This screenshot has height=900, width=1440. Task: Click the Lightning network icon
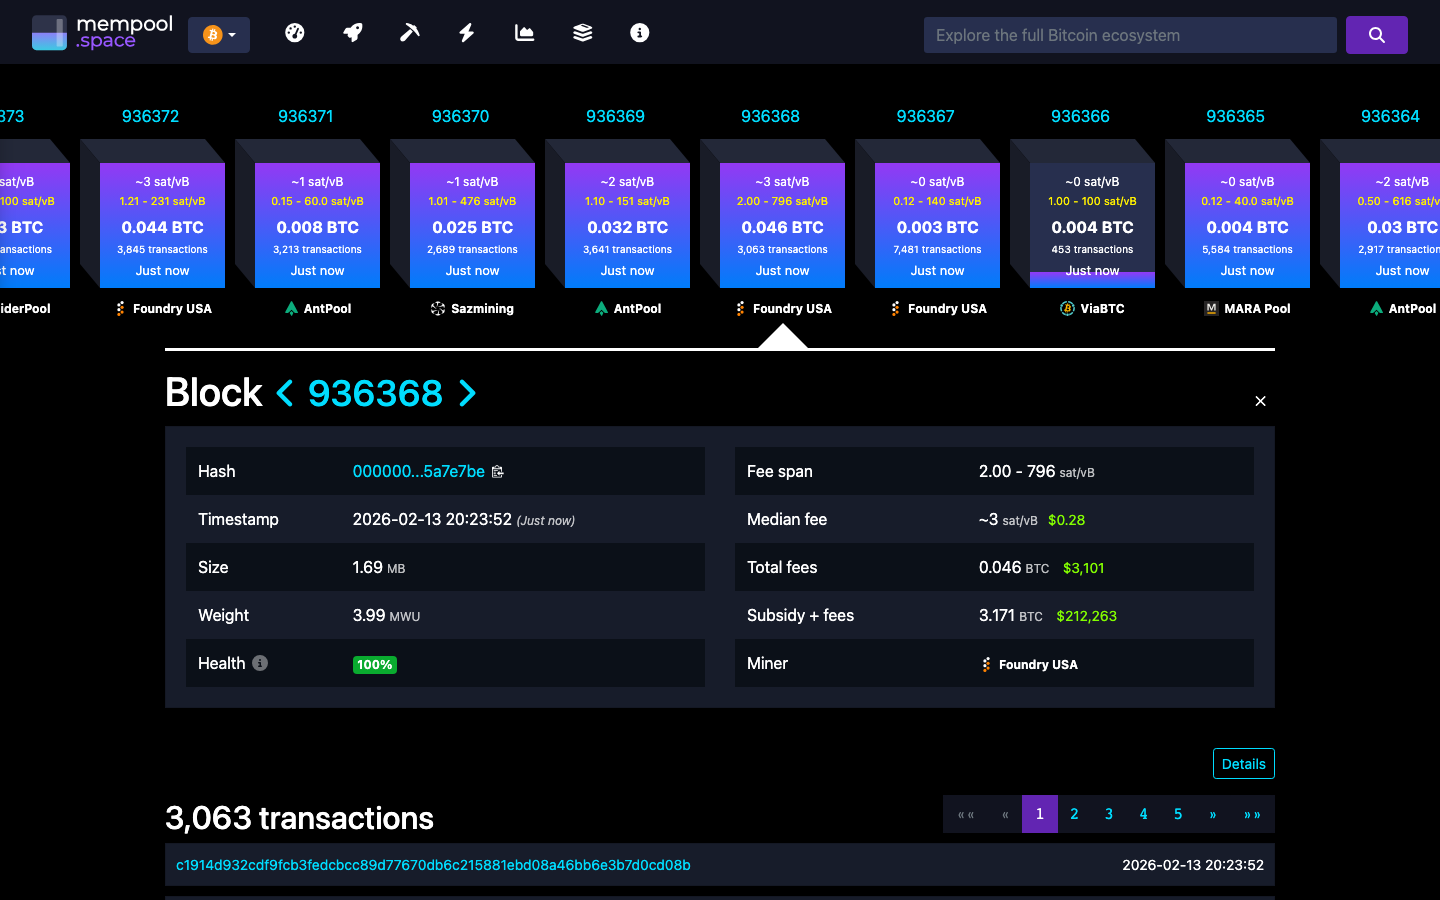[466, 32]
